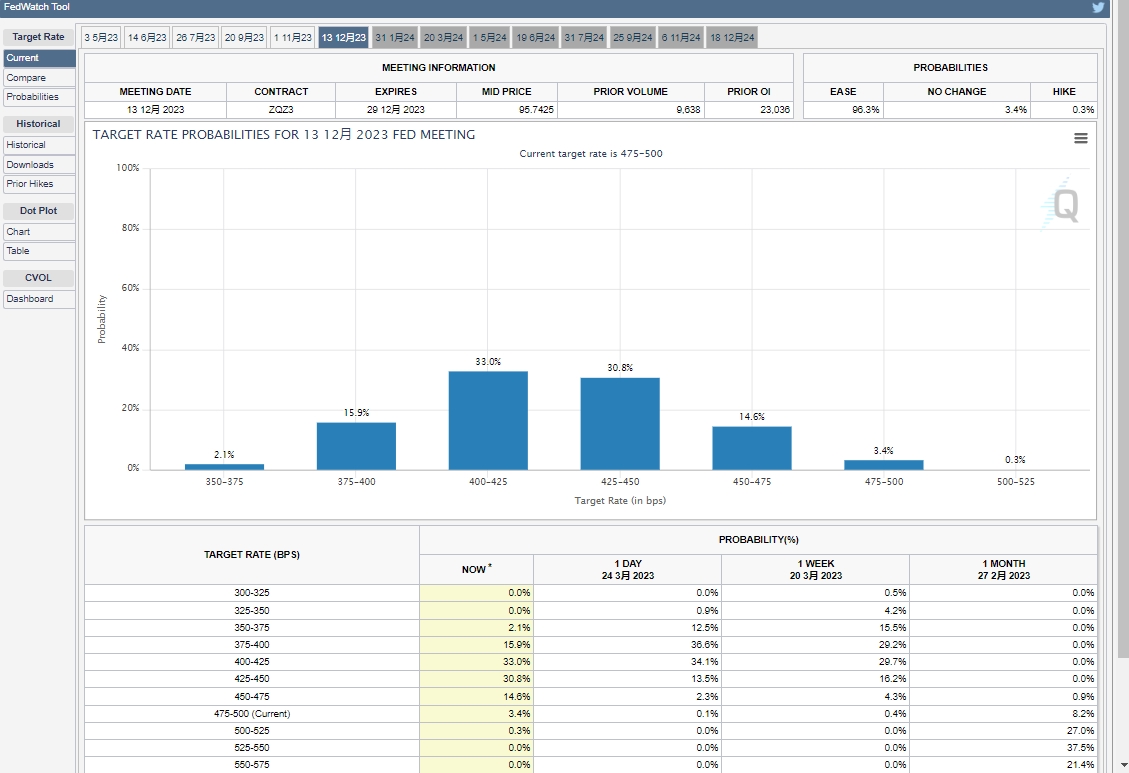Open the Historical data page
This screenshot has width=1129, height=773.
[x=27, y=145]
